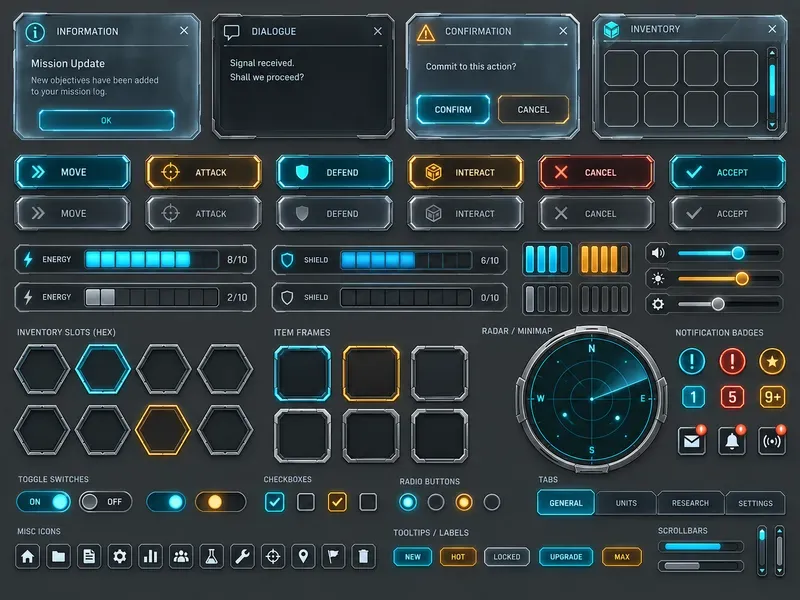Click the gray settings slider handle
This screenshot has height=600, width=800.
(718, 304)
